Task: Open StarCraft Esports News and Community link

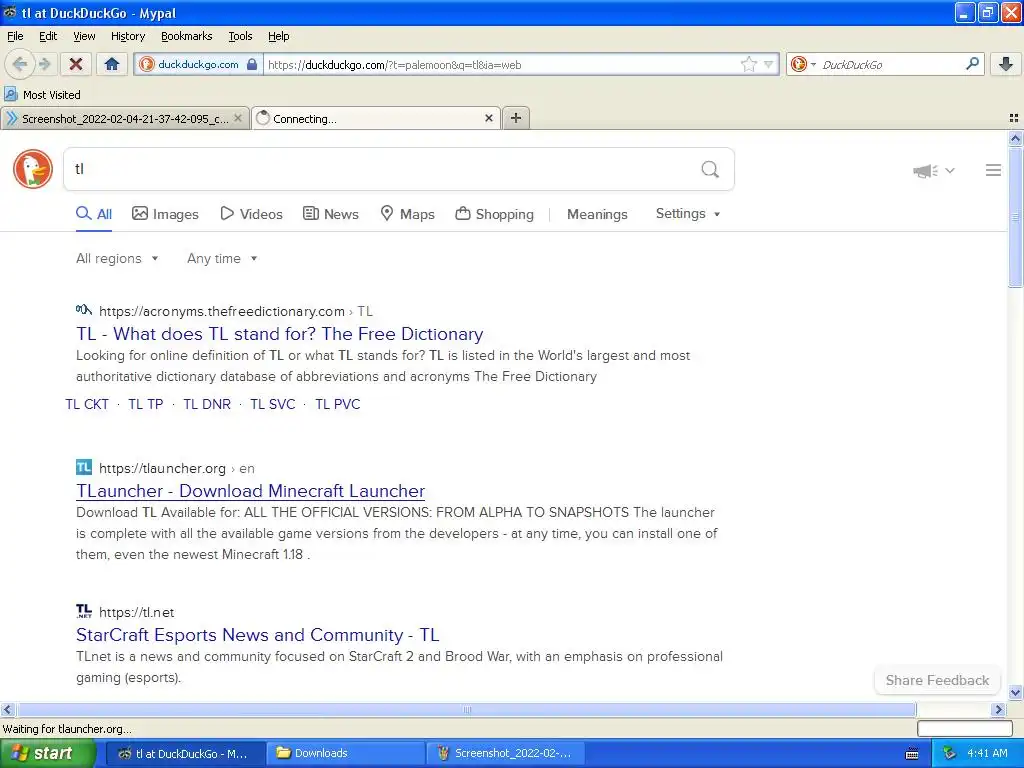Action: point(257,635)
